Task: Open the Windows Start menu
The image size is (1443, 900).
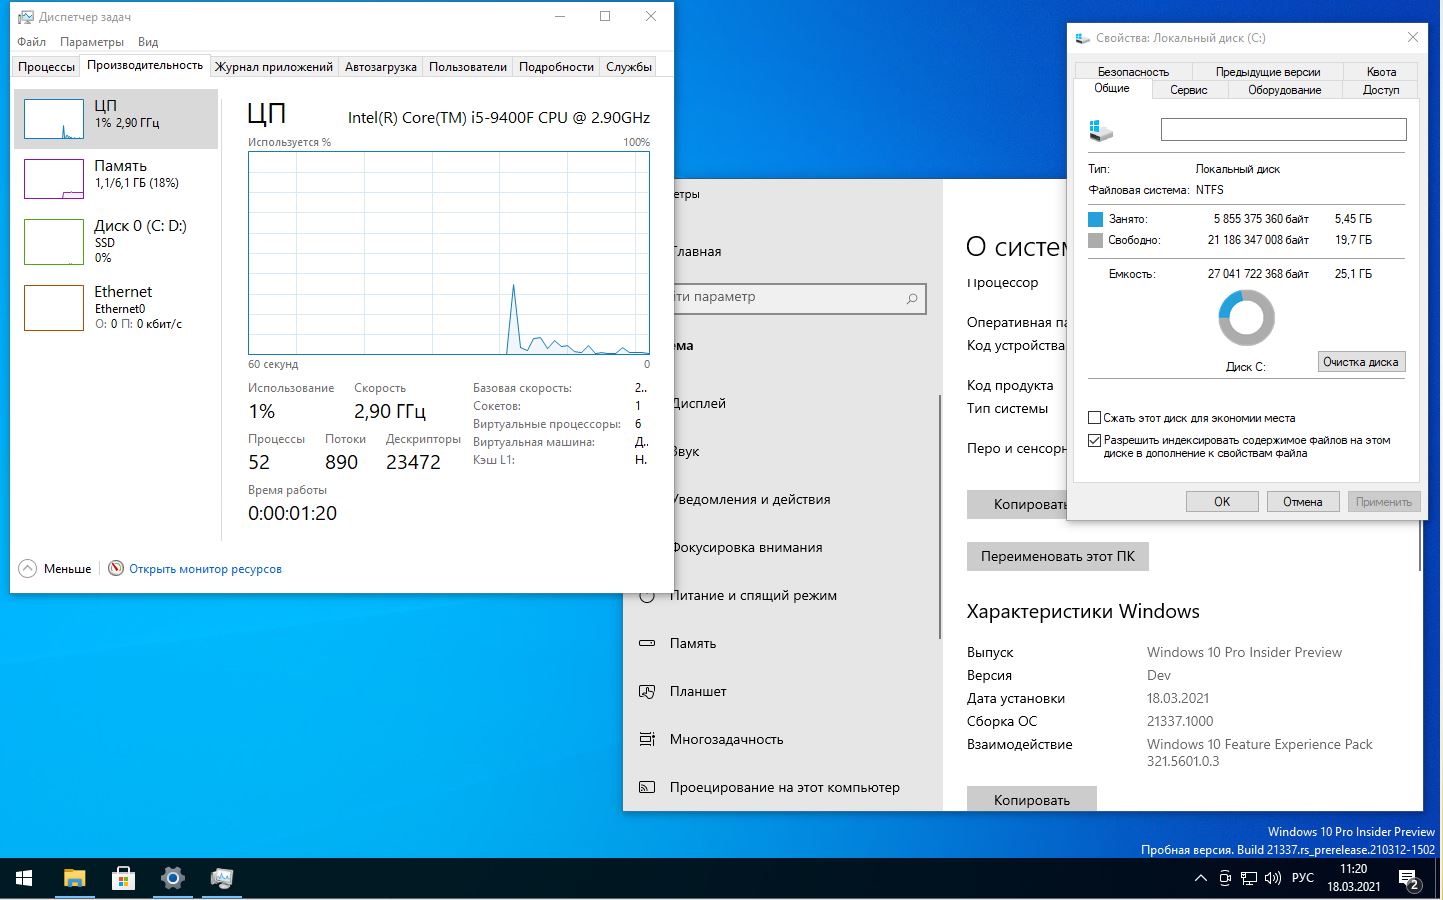Action: 24,879
